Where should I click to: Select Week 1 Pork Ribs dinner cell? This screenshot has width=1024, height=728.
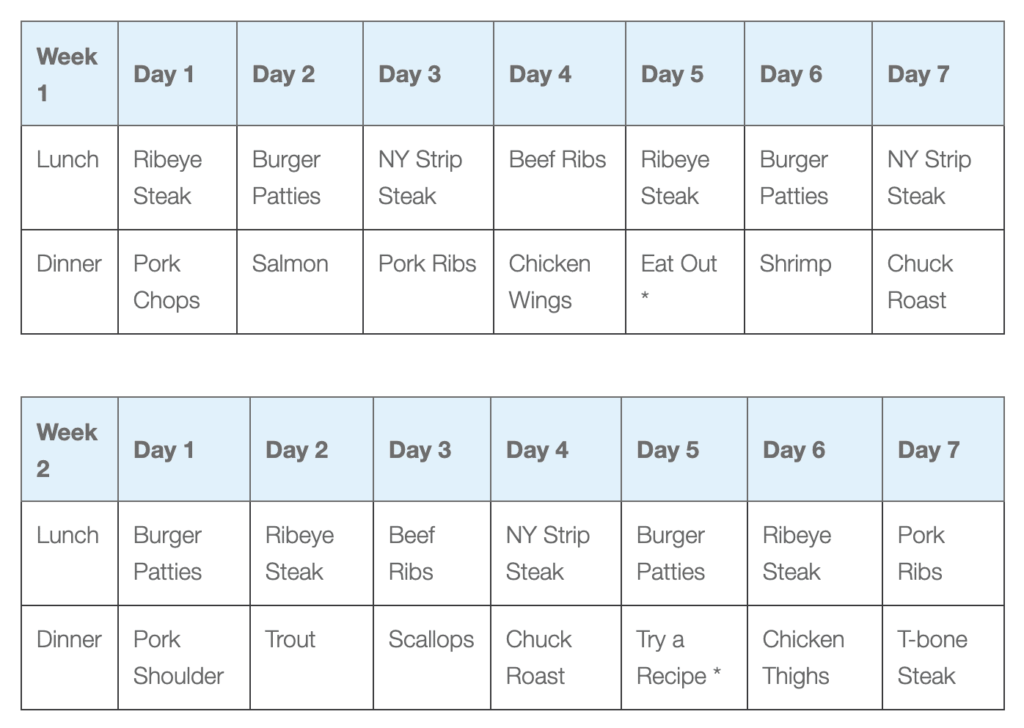click(428, 282)
